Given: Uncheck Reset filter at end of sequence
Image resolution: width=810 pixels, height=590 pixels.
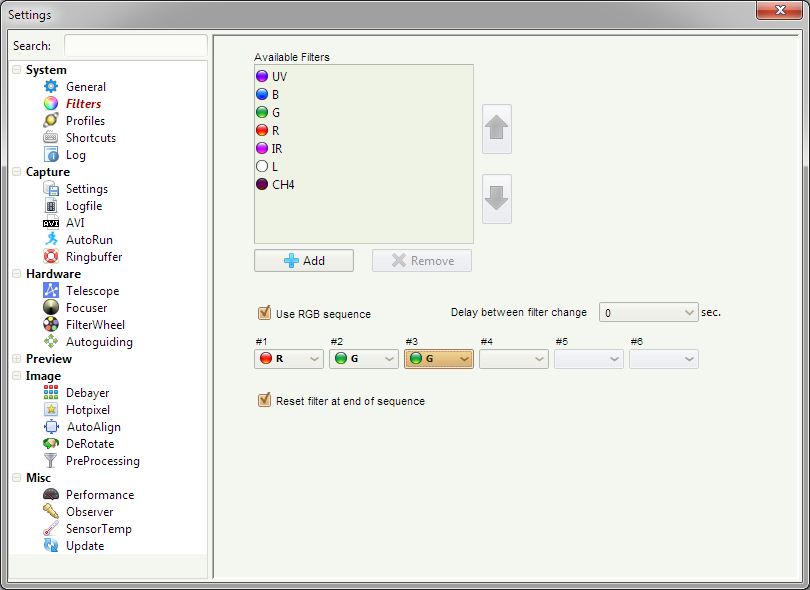Looking at the screenshot, I should coord(265,400).
